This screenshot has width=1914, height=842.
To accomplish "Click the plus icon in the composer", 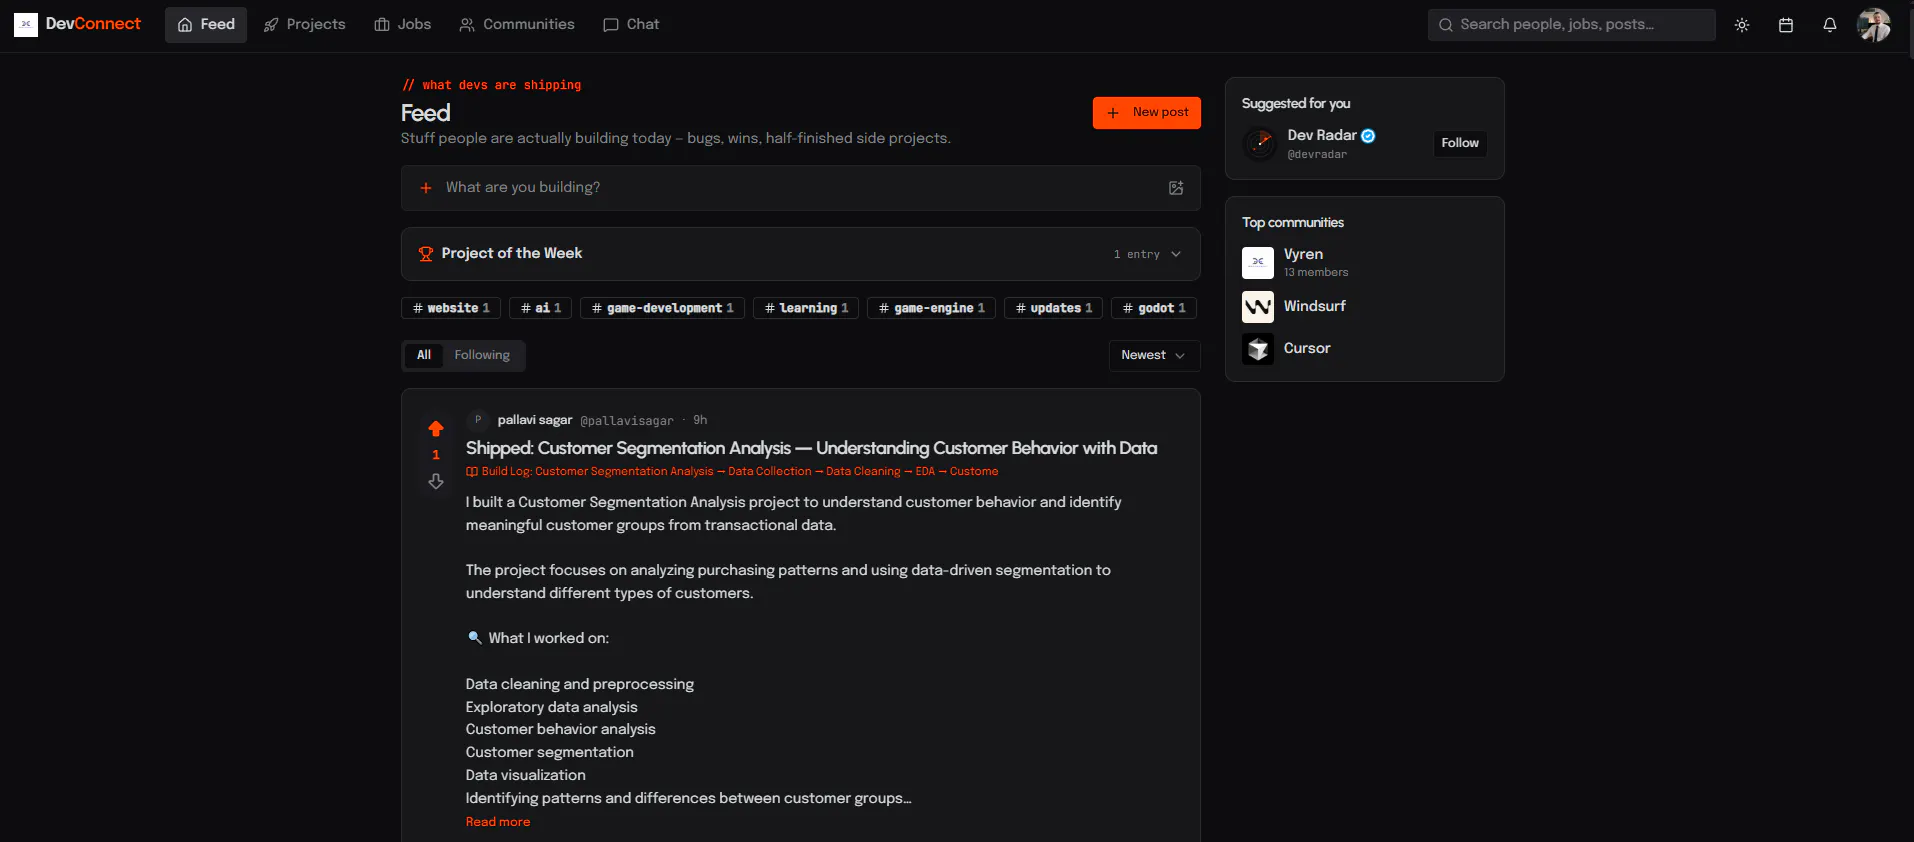I will [x=426, y=188].
